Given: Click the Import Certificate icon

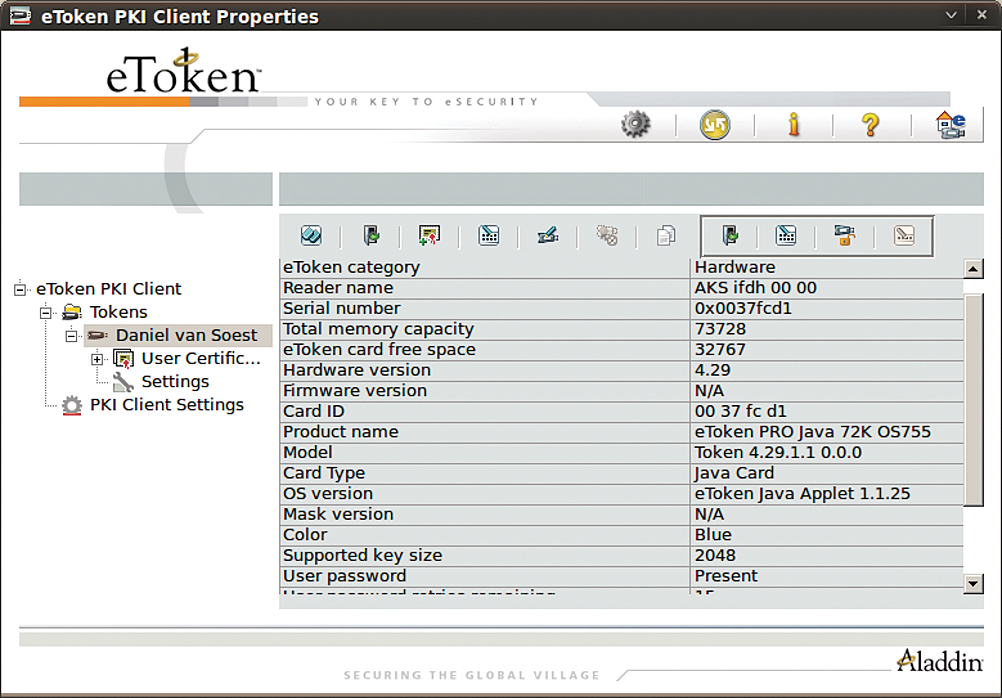Looking at the screenshot, I should [x=429, y=236].
